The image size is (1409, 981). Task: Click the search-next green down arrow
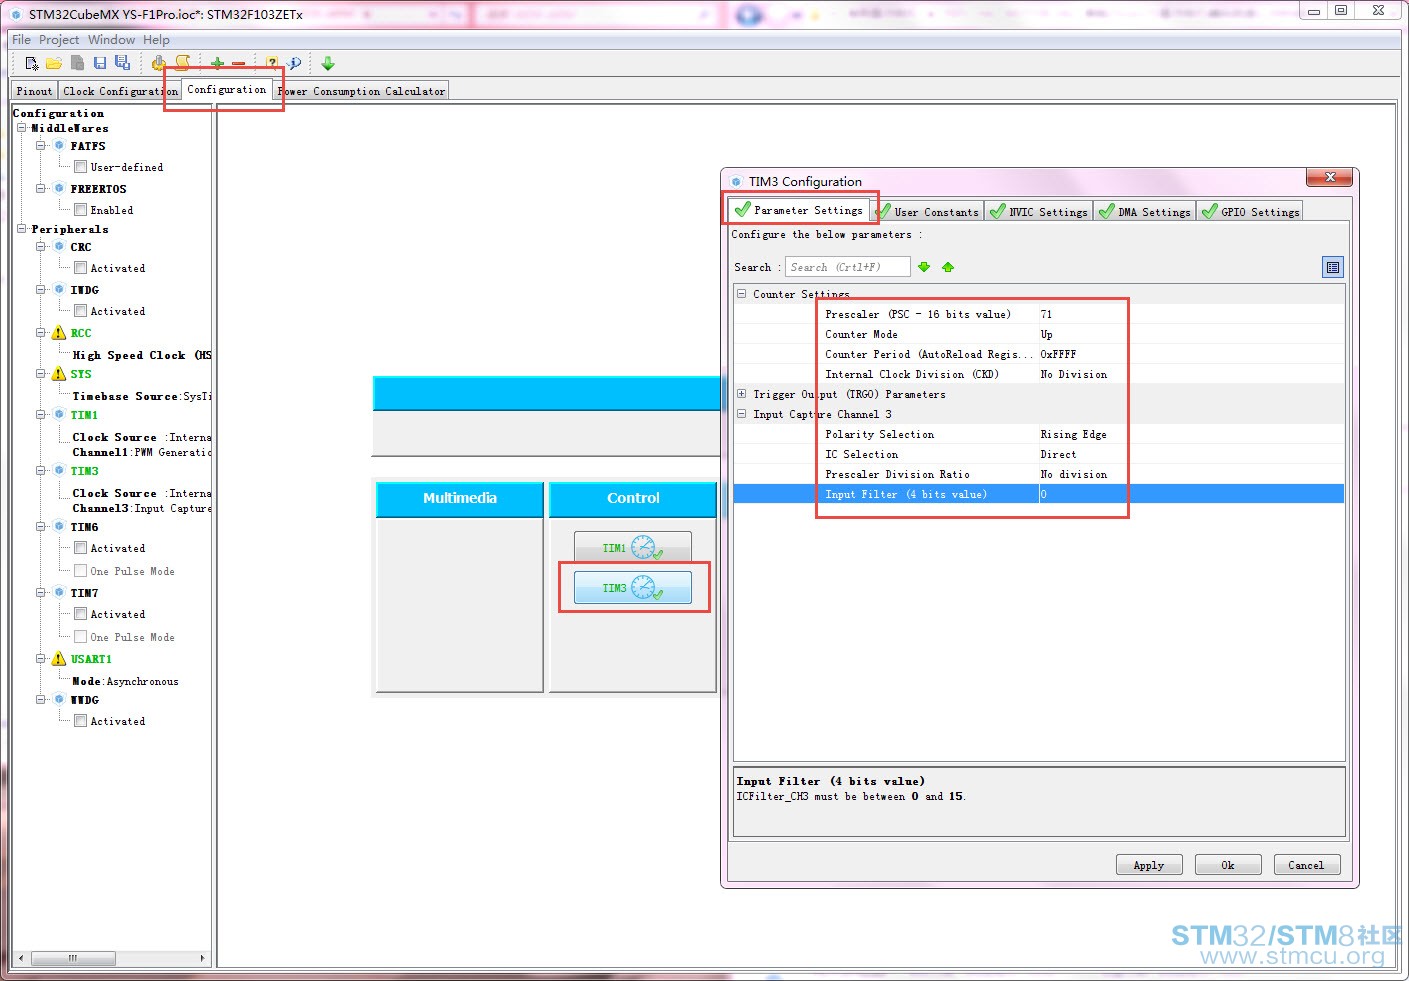click(x=924, y=267)
